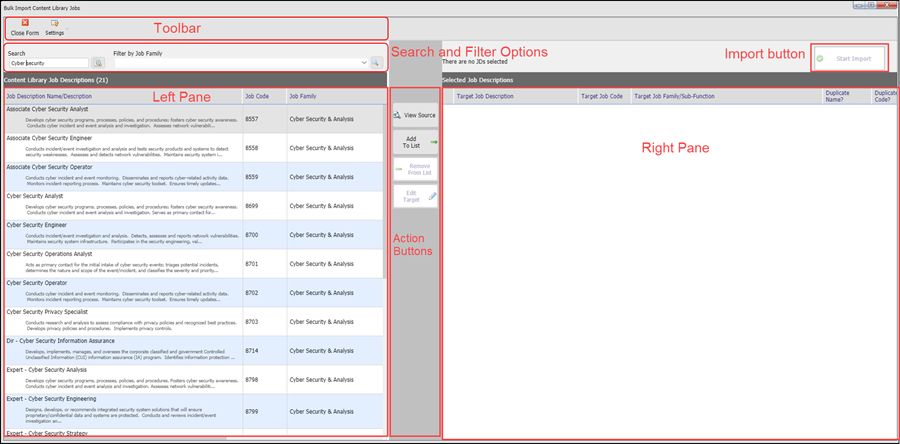
Task: Click Job Family cell in row 8799
Action: click(335, 411)
